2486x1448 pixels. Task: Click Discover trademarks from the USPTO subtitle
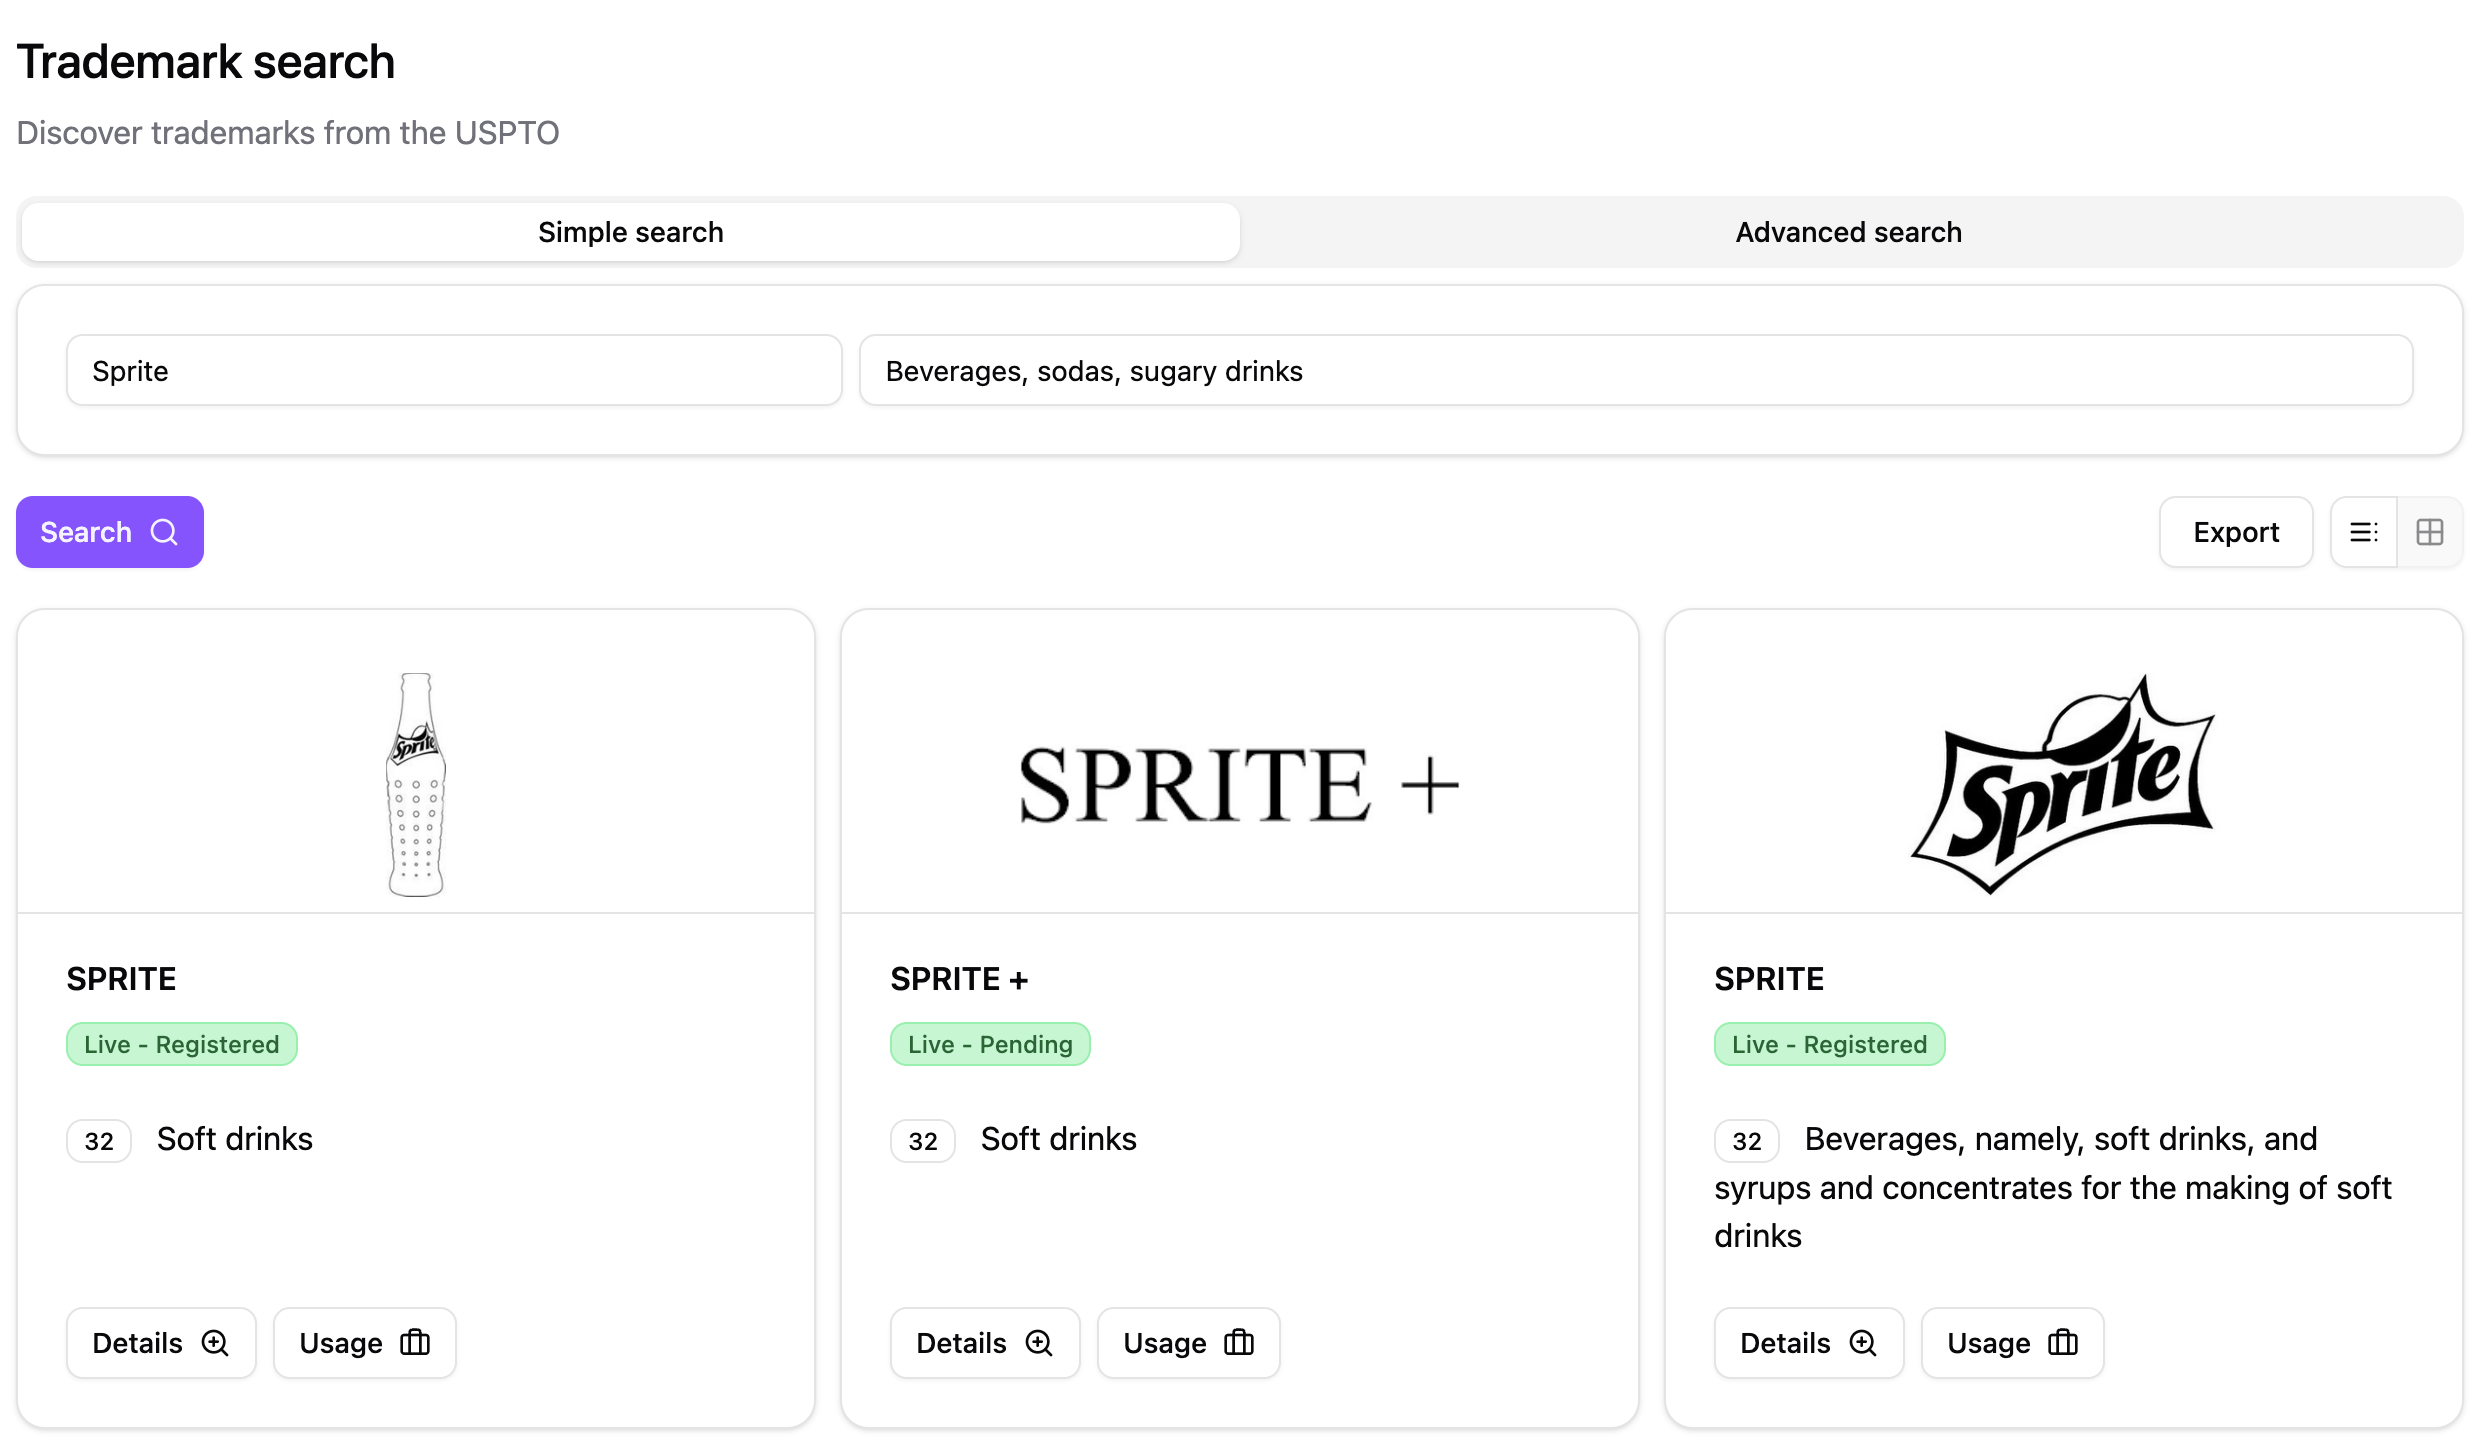tap(288, 133)
